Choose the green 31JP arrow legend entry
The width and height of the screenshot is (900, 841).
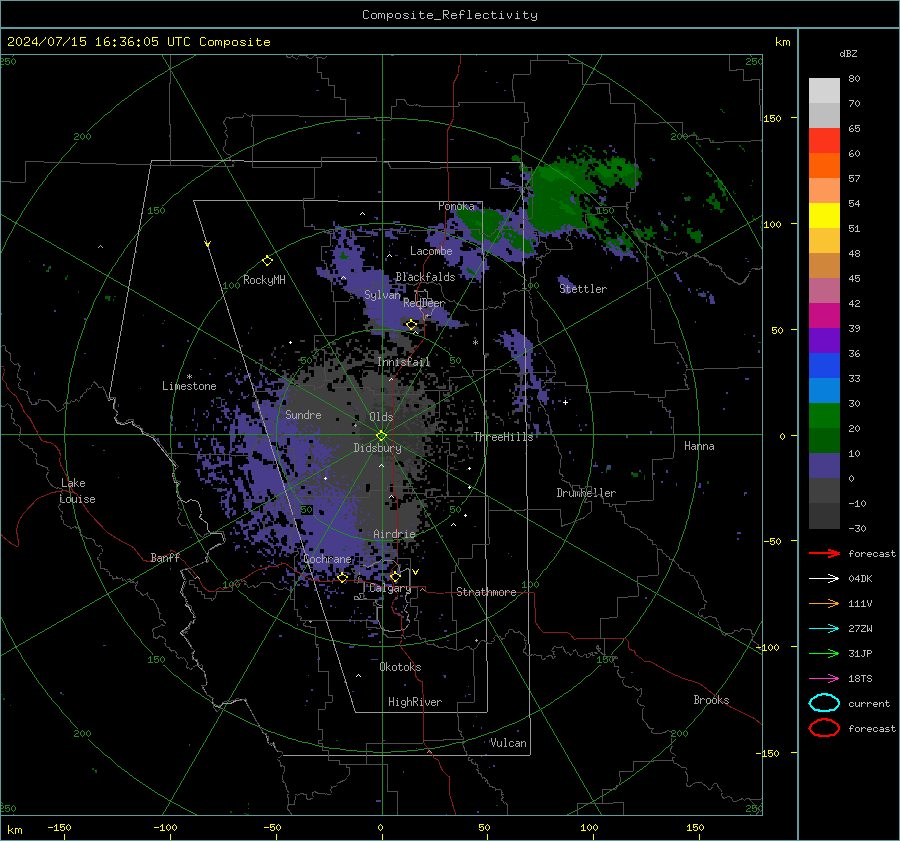(x=824, y=653)
